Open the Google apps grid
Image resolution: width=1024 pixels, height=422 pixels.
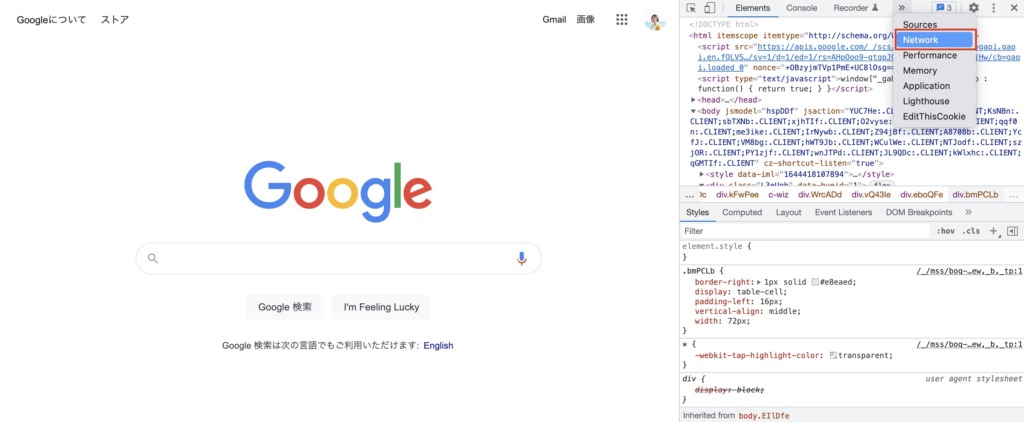(x=622, y=20)
